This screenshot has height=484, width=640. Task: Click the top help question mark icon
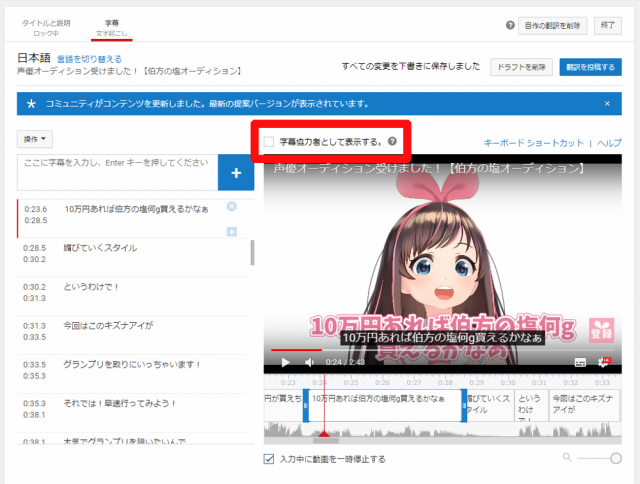[x=510, y=25]
